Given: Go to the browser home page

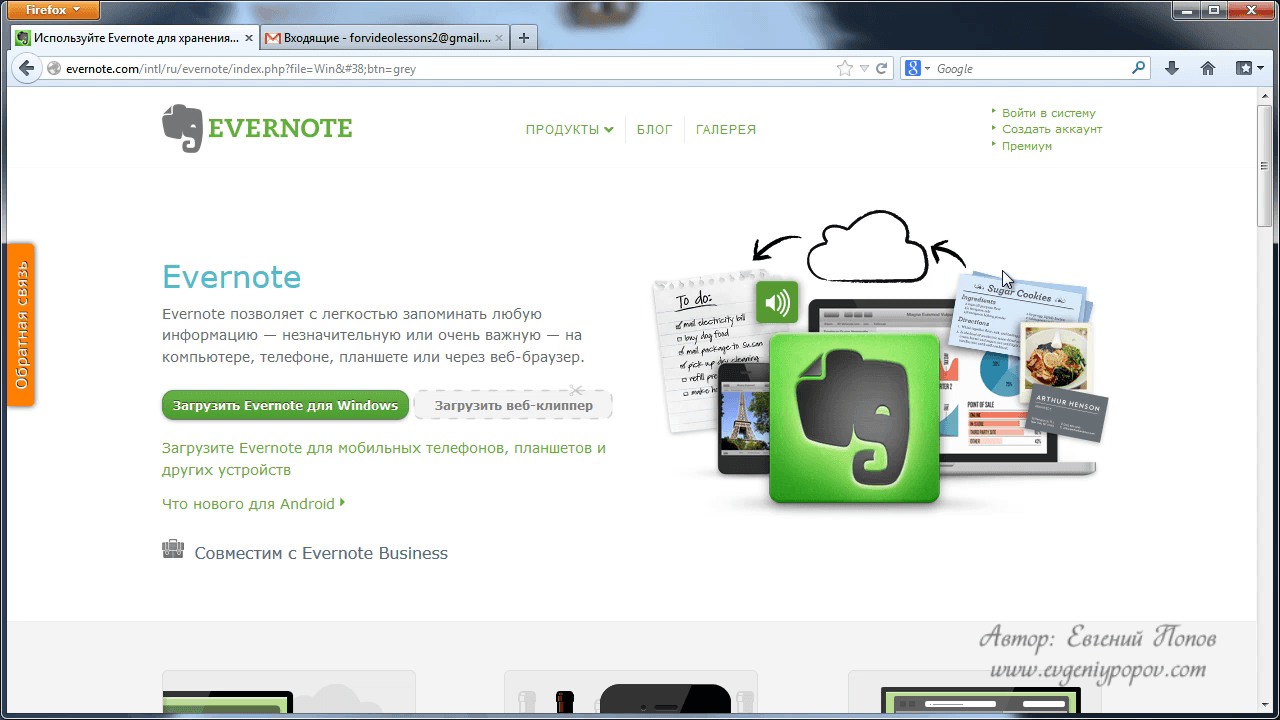Looking at the screenshot, I should (1208, 69).
